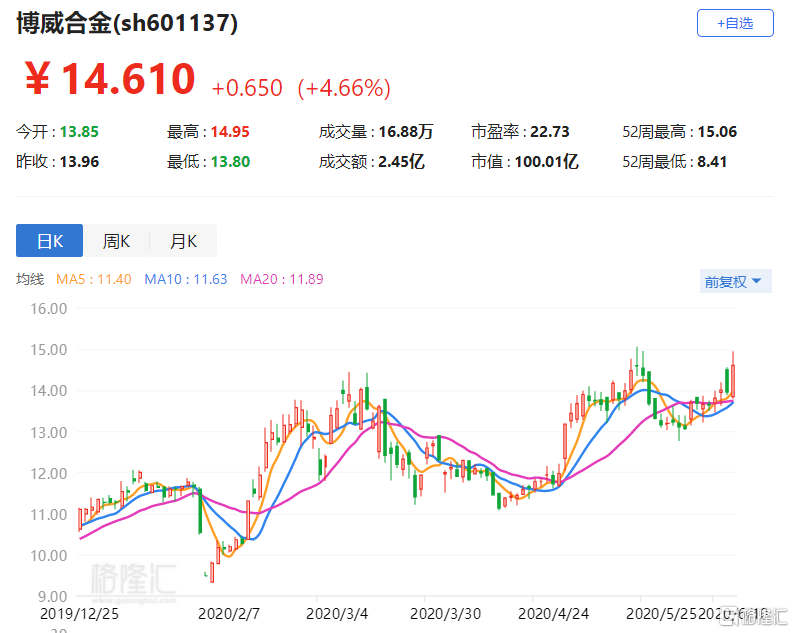Click 52周最低 value 8.41

click(x=712, y=162)
